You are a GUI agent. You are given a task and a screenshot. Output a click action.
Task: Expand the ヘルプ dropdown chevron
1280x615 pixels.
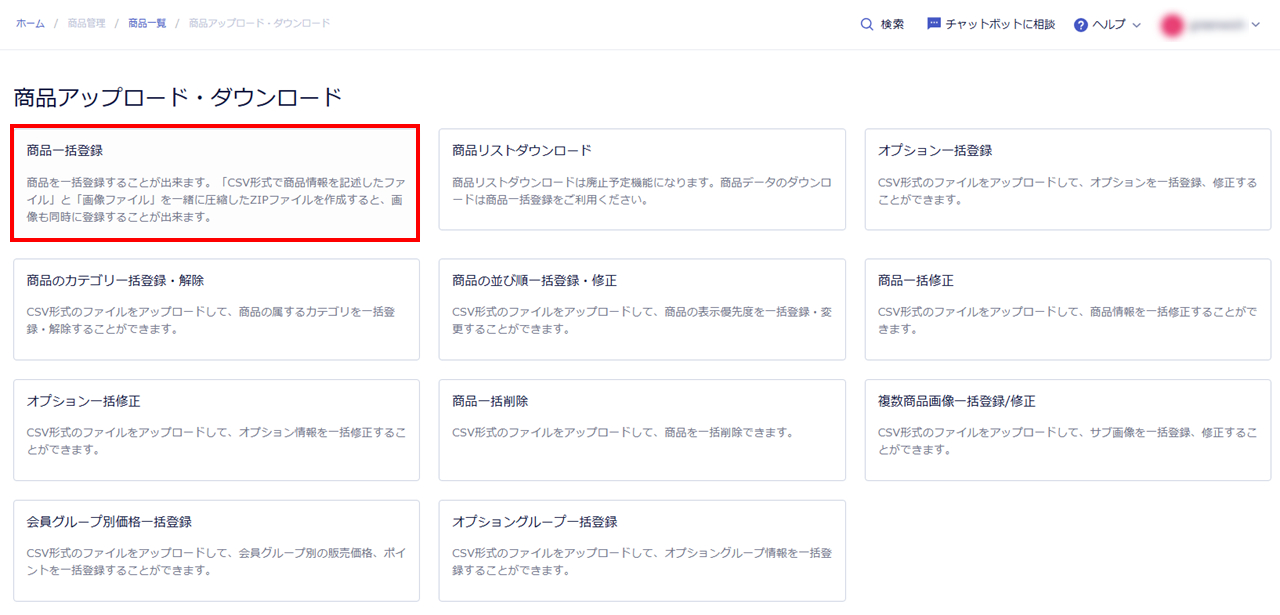(1136, 25)
